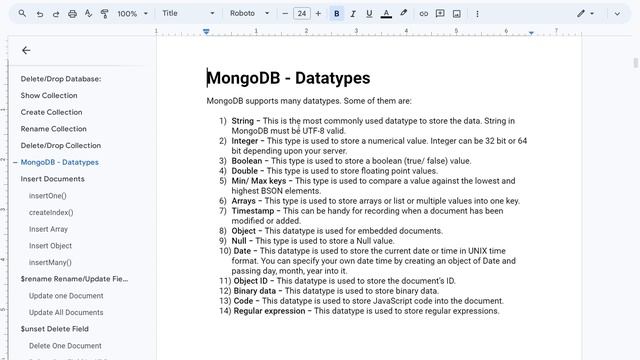640x360 pixels.
Task: Open the Roboto font dropdown
Action: click(249, 13)
